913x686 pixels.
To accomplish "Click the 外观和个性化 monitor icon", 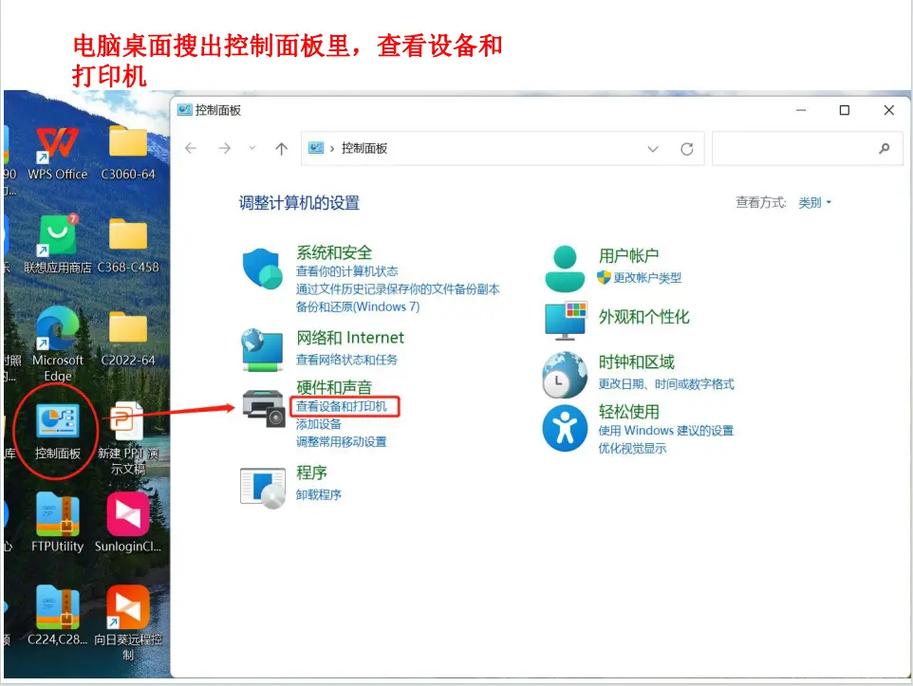I will coord(566,320).
